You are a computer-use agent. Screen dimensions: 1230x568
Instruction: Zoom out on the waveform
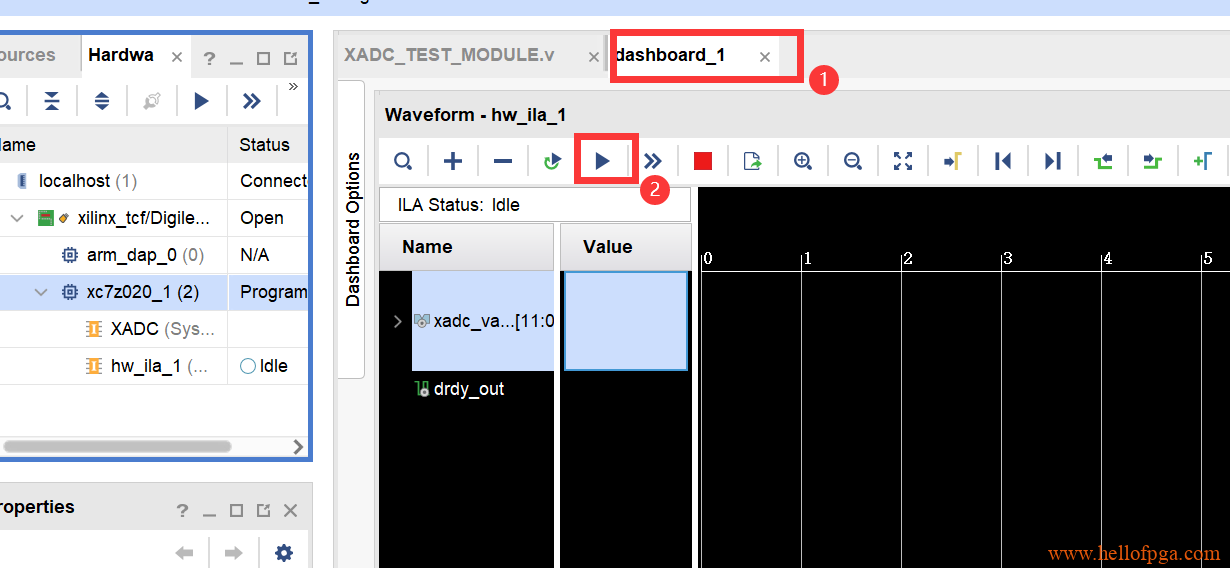click(852, 161)
